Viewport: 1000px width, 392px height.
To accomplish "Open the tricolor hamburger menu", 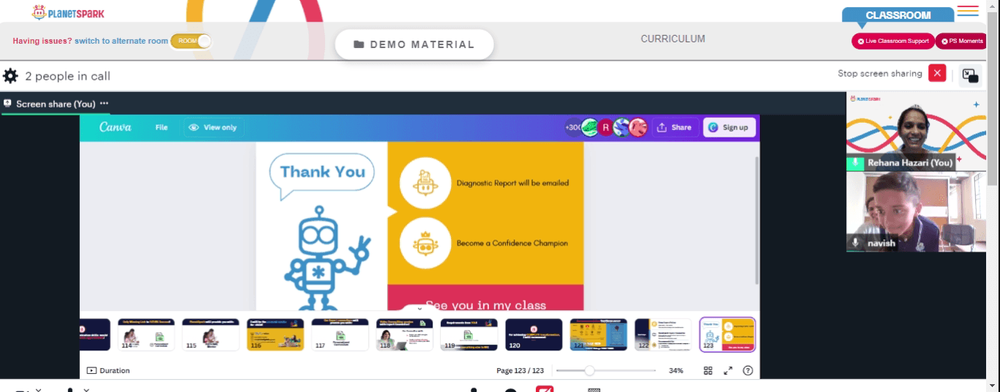I will click(x=967, y=11).
